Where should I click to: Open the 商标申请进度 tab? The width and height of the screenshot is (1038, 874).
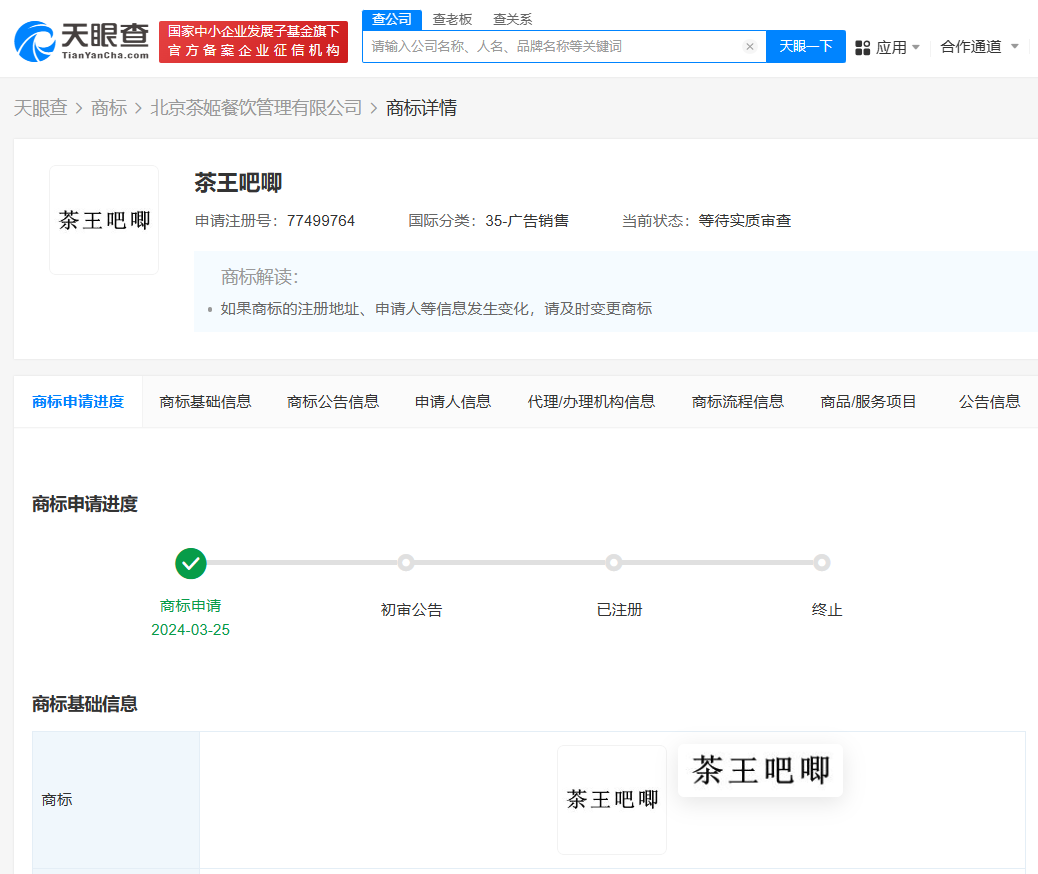click(78, 402)
